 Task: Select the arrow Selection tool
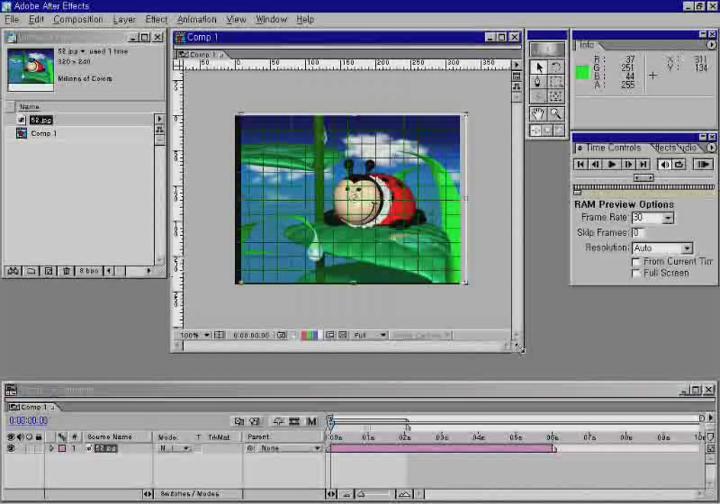pyautogui.click(x=539, y=68)
